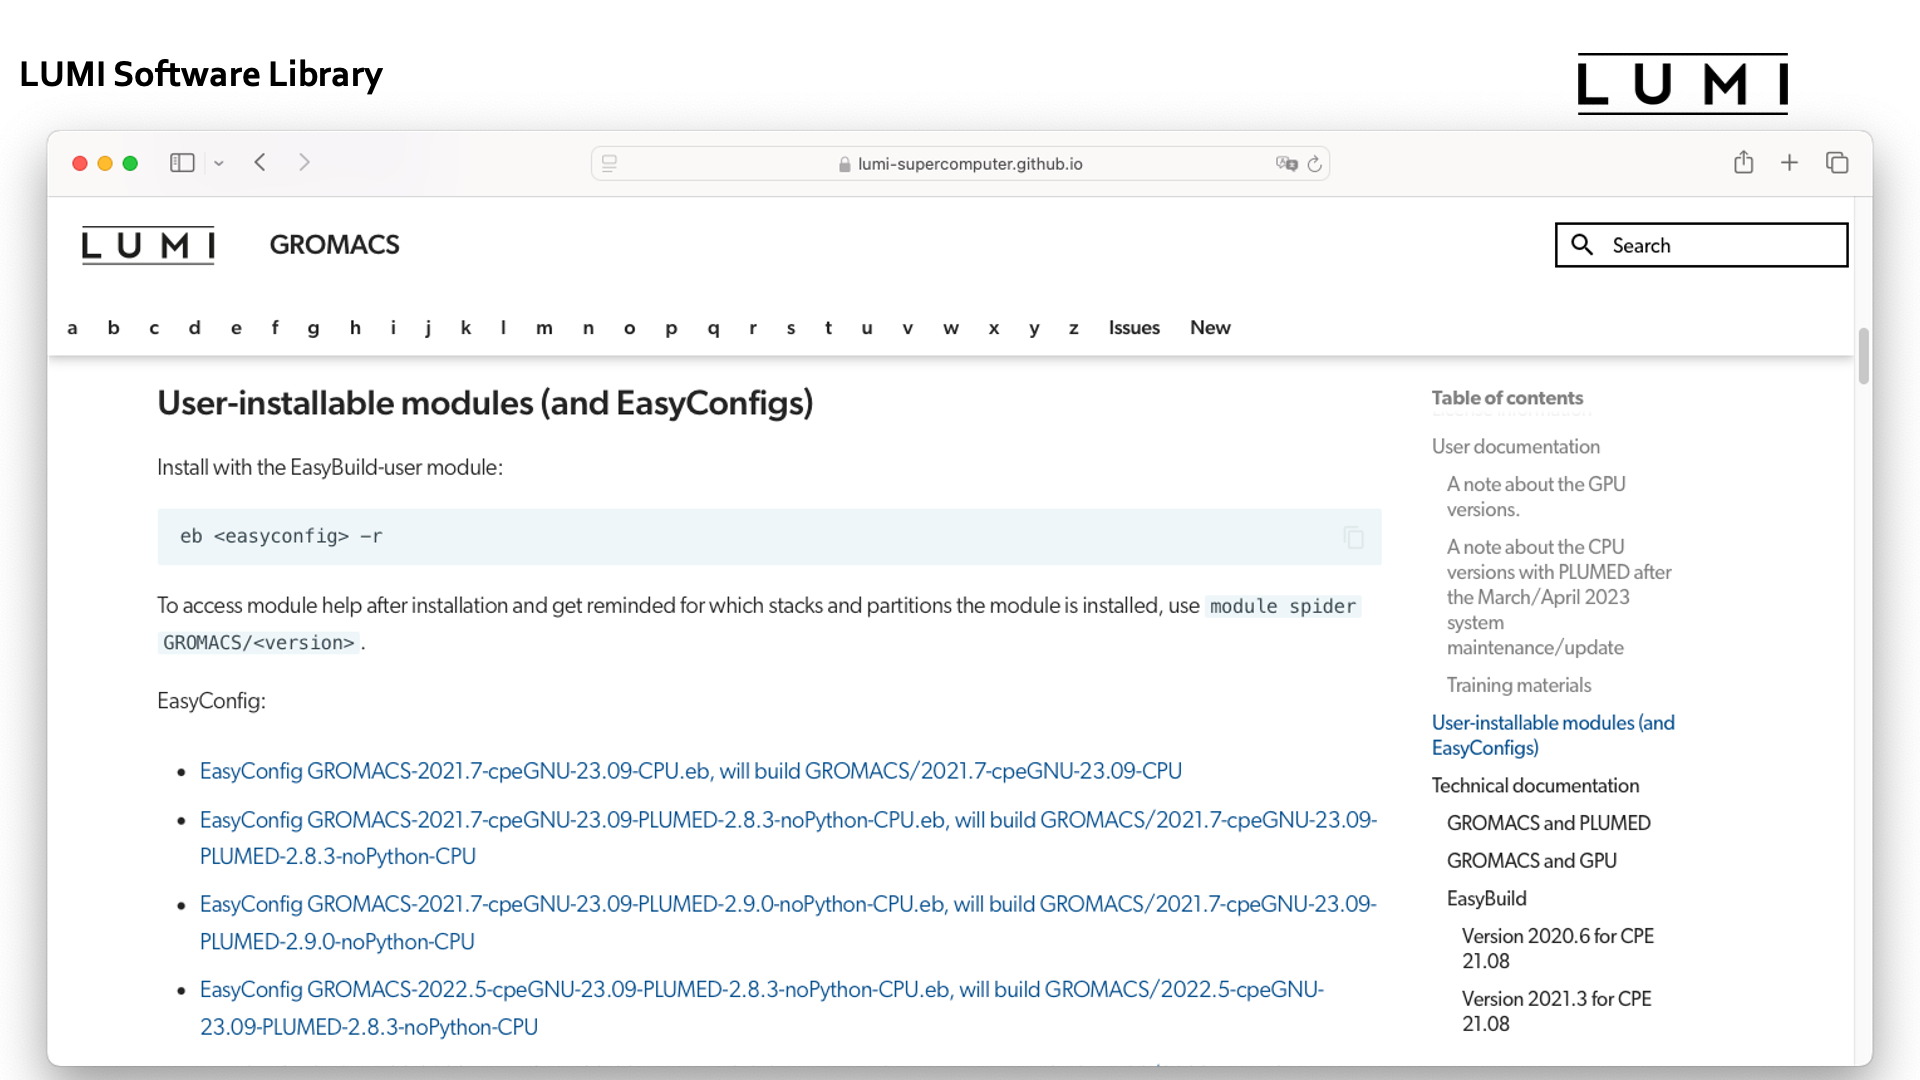
Task: Open EasyConfig GROMACS-2021.7-cpeGNU-23.09-CPU.eb link
Action: [691, 771]
